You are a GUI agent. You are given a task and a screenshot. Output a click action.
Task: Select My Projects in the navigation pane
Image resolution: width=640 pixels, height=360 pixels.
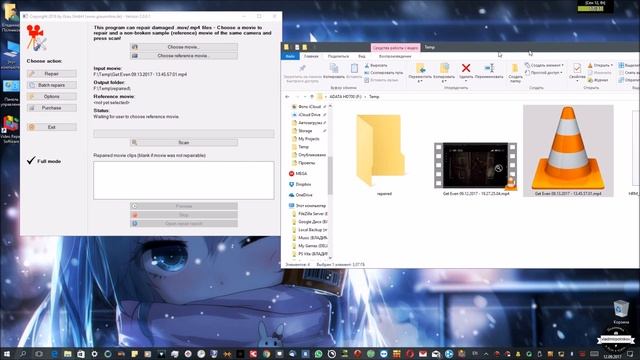coord(309,139)
